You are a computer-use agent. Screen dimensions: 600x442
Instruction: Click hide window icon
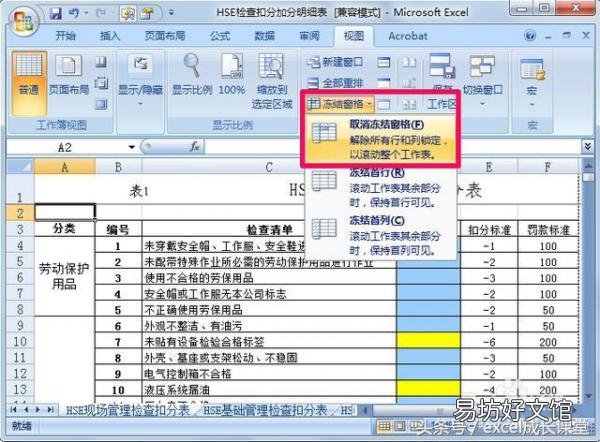384,83
